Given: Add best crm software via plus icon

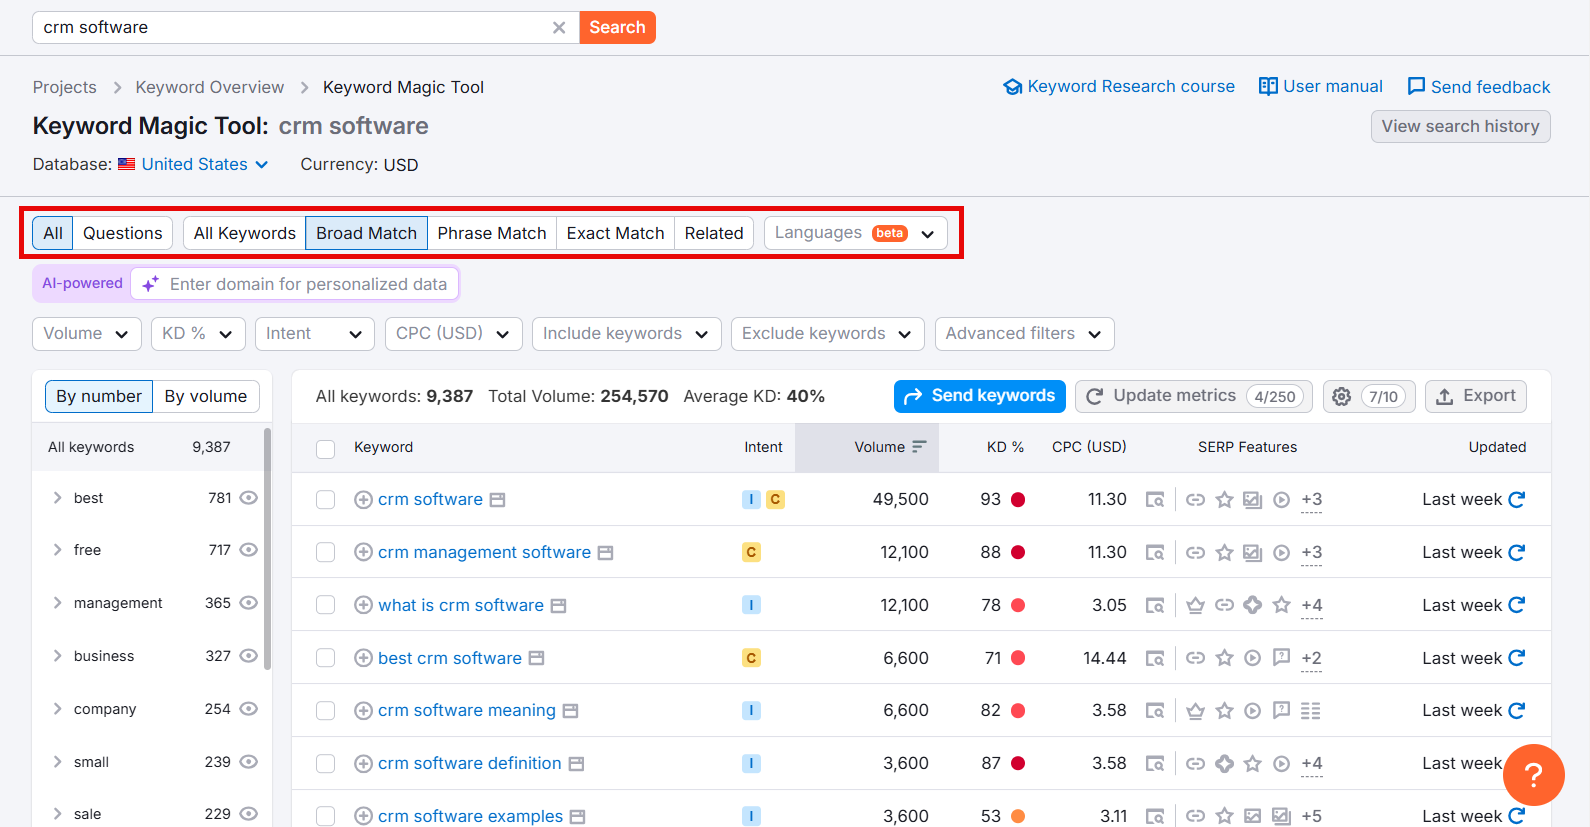Looking at the screenshot, I should (x=363, y=658).
